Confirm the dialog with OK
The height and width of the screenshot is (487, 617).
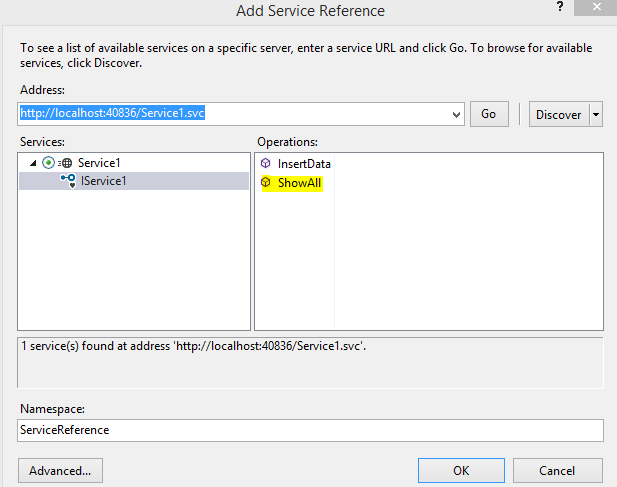point(461,470)
